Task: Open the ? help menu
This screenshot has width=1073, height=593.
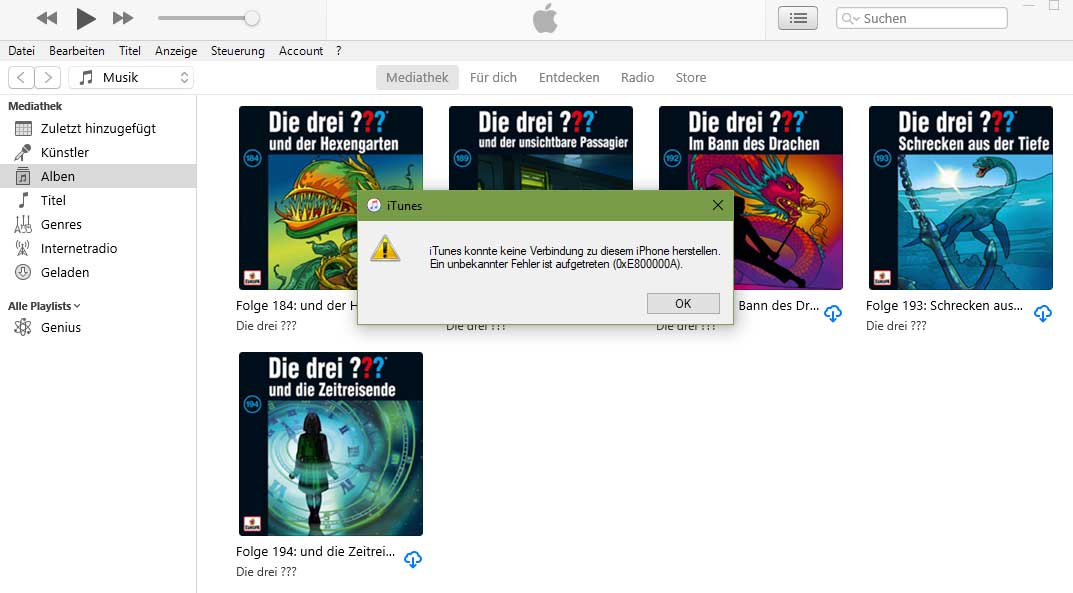Action: click(339, 51)
